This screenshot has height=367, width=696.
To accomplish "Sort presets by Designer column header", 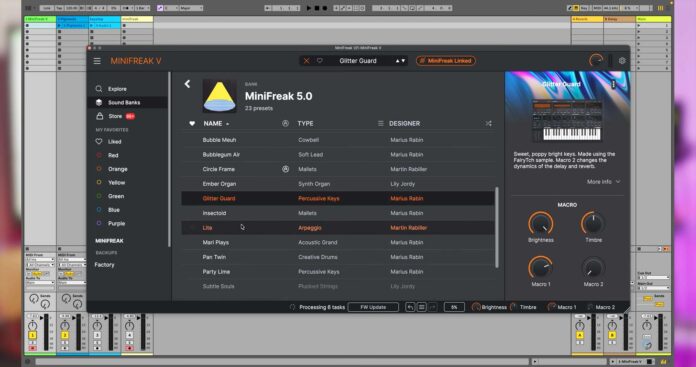I will pyautogui.click(x=404, y=123).
